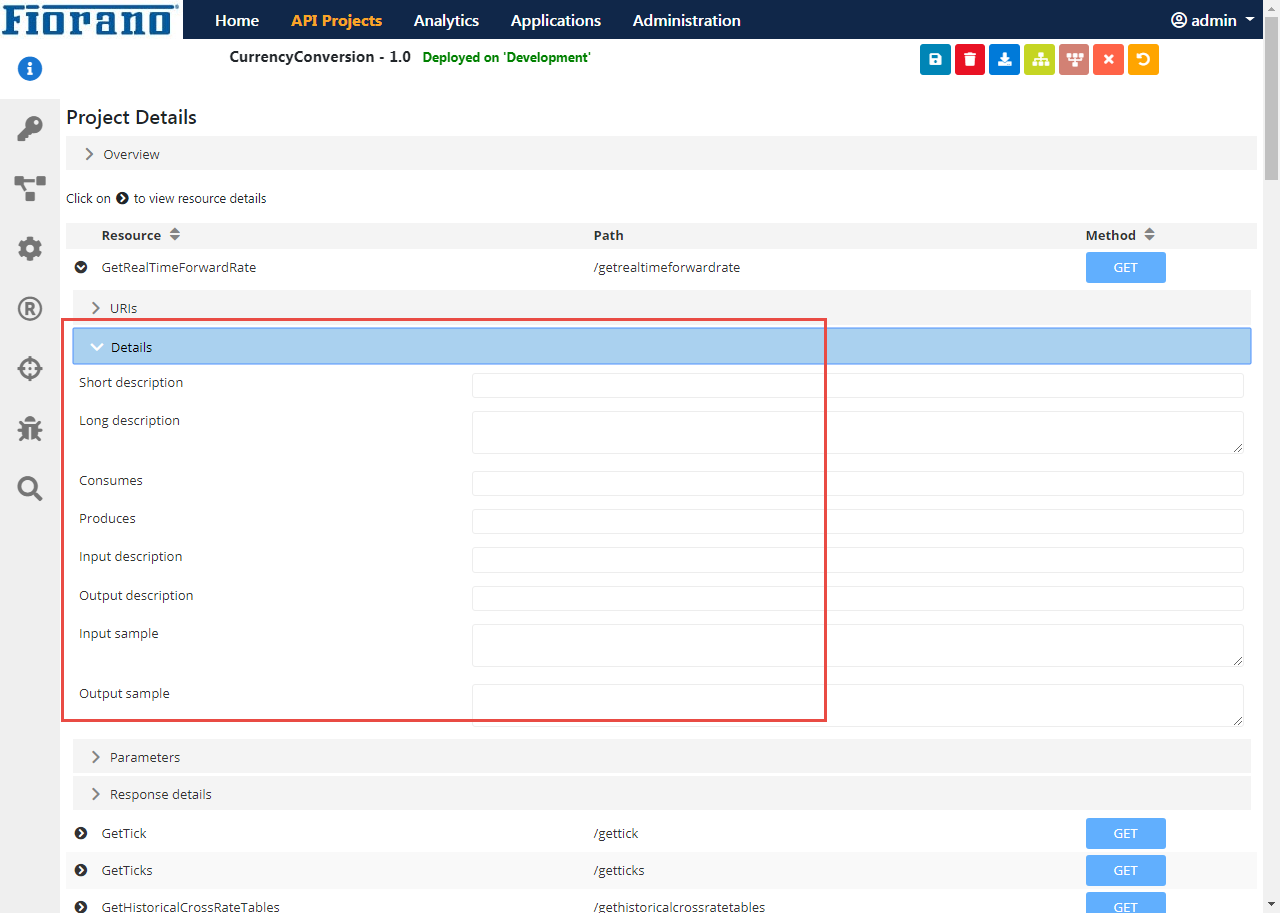This screenshot has height=913, width=1280.
Task: Click the blue download export icon
Action: (1004, 60)
